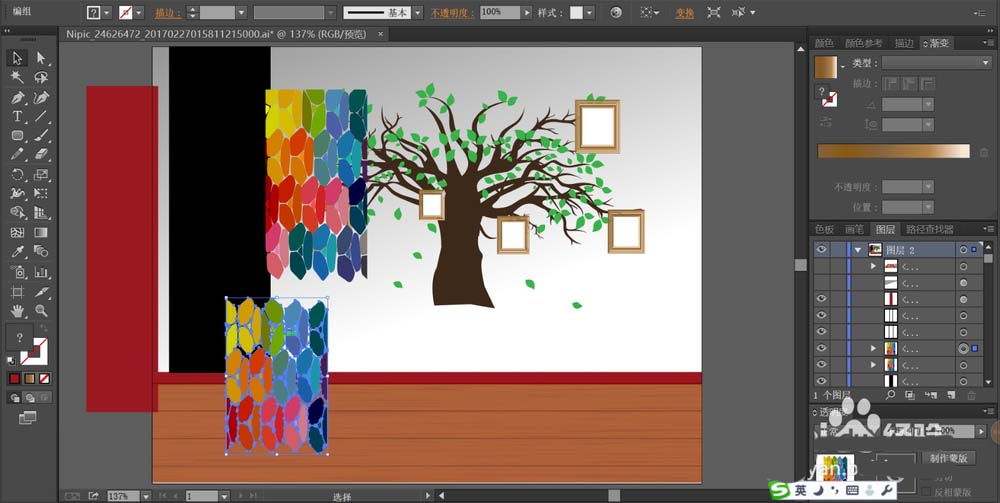Select the Column Graph tool
Image resolution: width=1000 pixels, height=503 pixels.
pyautogui.click(x=41, y=272)
